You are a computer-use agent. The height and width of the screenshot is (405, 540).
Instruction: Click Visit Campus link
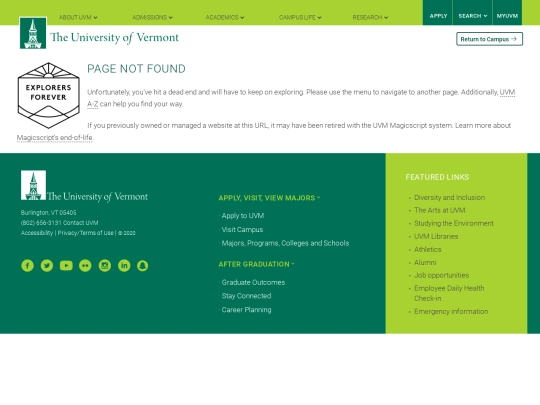pos(242,229)
